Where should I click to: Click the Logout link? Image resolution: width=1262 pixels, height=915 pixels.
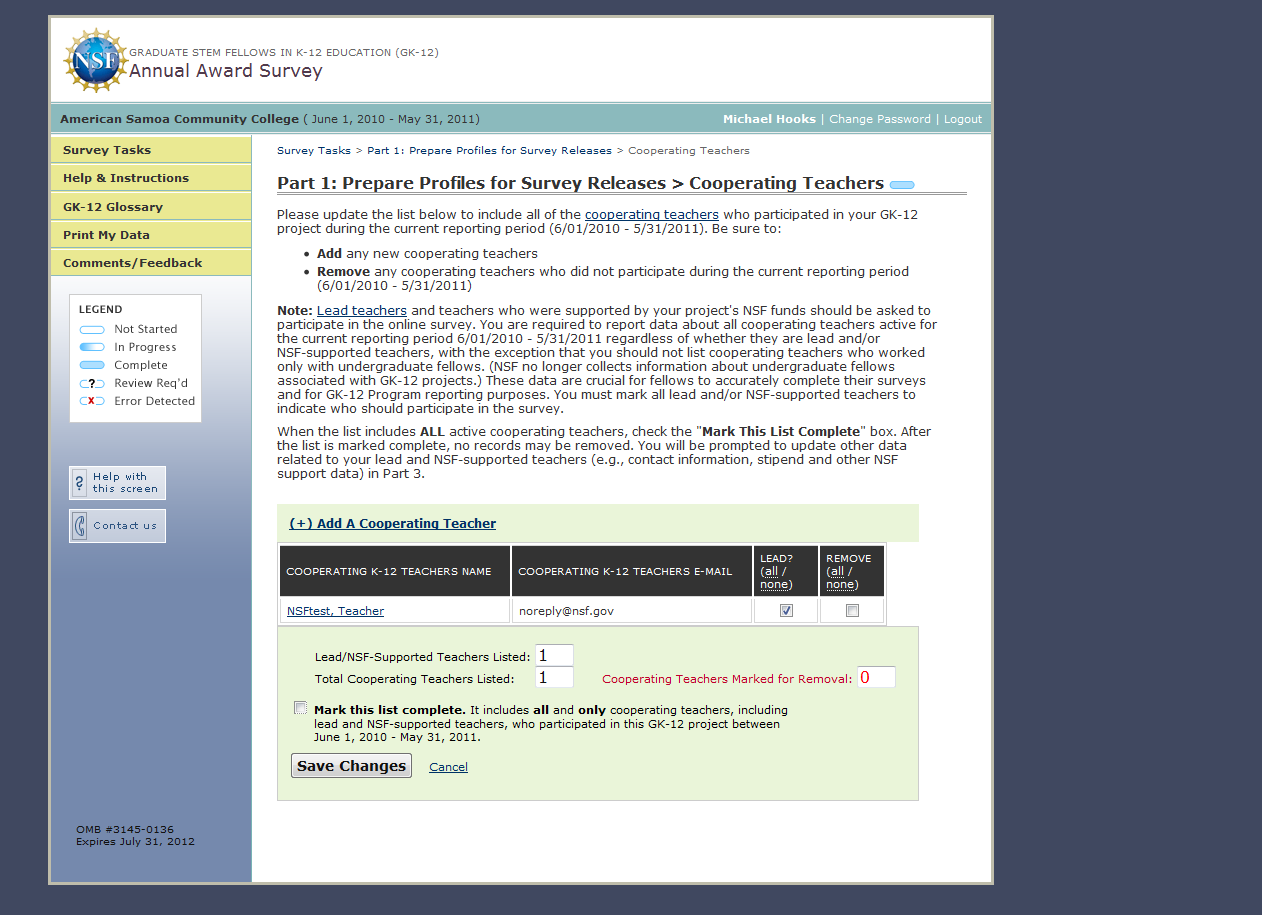click(x=963, y=119)
